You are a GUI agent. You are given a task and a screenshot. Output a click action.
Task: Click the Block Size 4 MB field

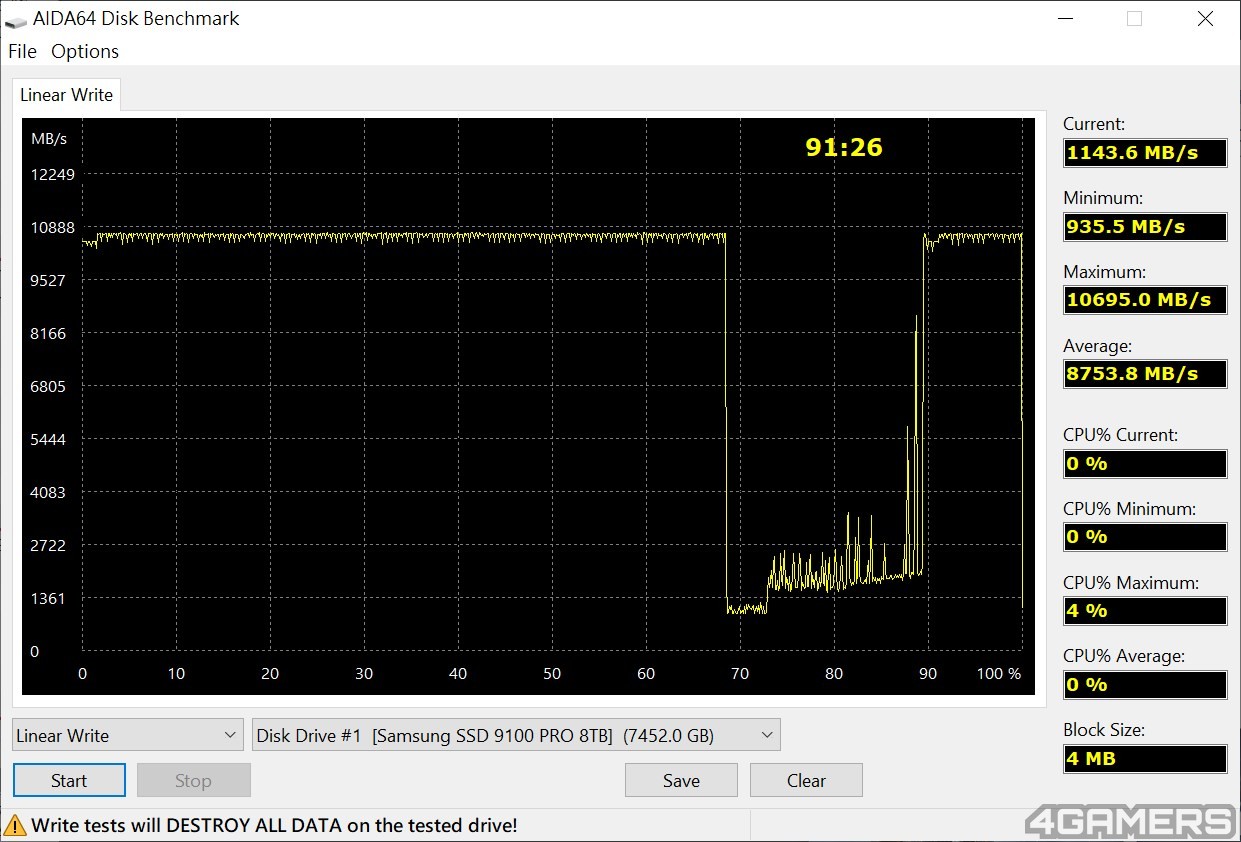tap(1145, 758)
